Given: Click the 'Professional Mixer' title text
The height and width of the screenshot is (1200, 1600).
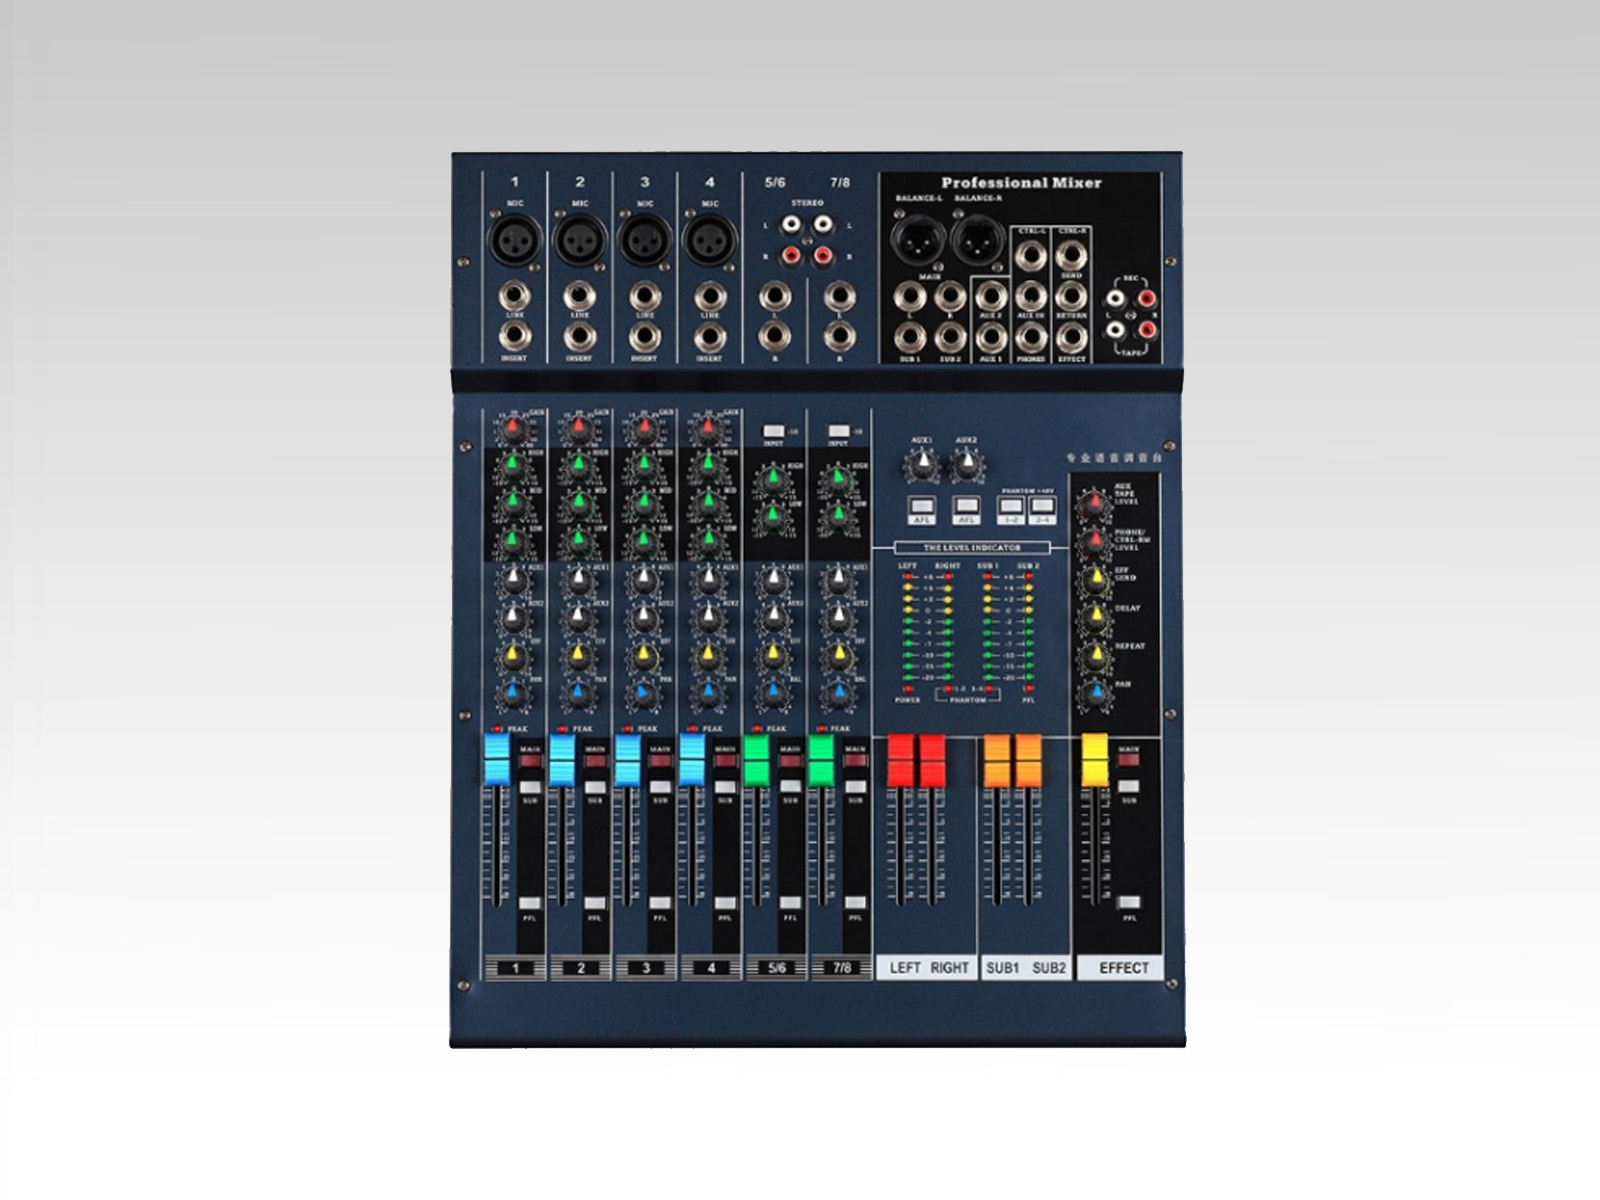Looking at the screenshot, I should [1021, 183].
